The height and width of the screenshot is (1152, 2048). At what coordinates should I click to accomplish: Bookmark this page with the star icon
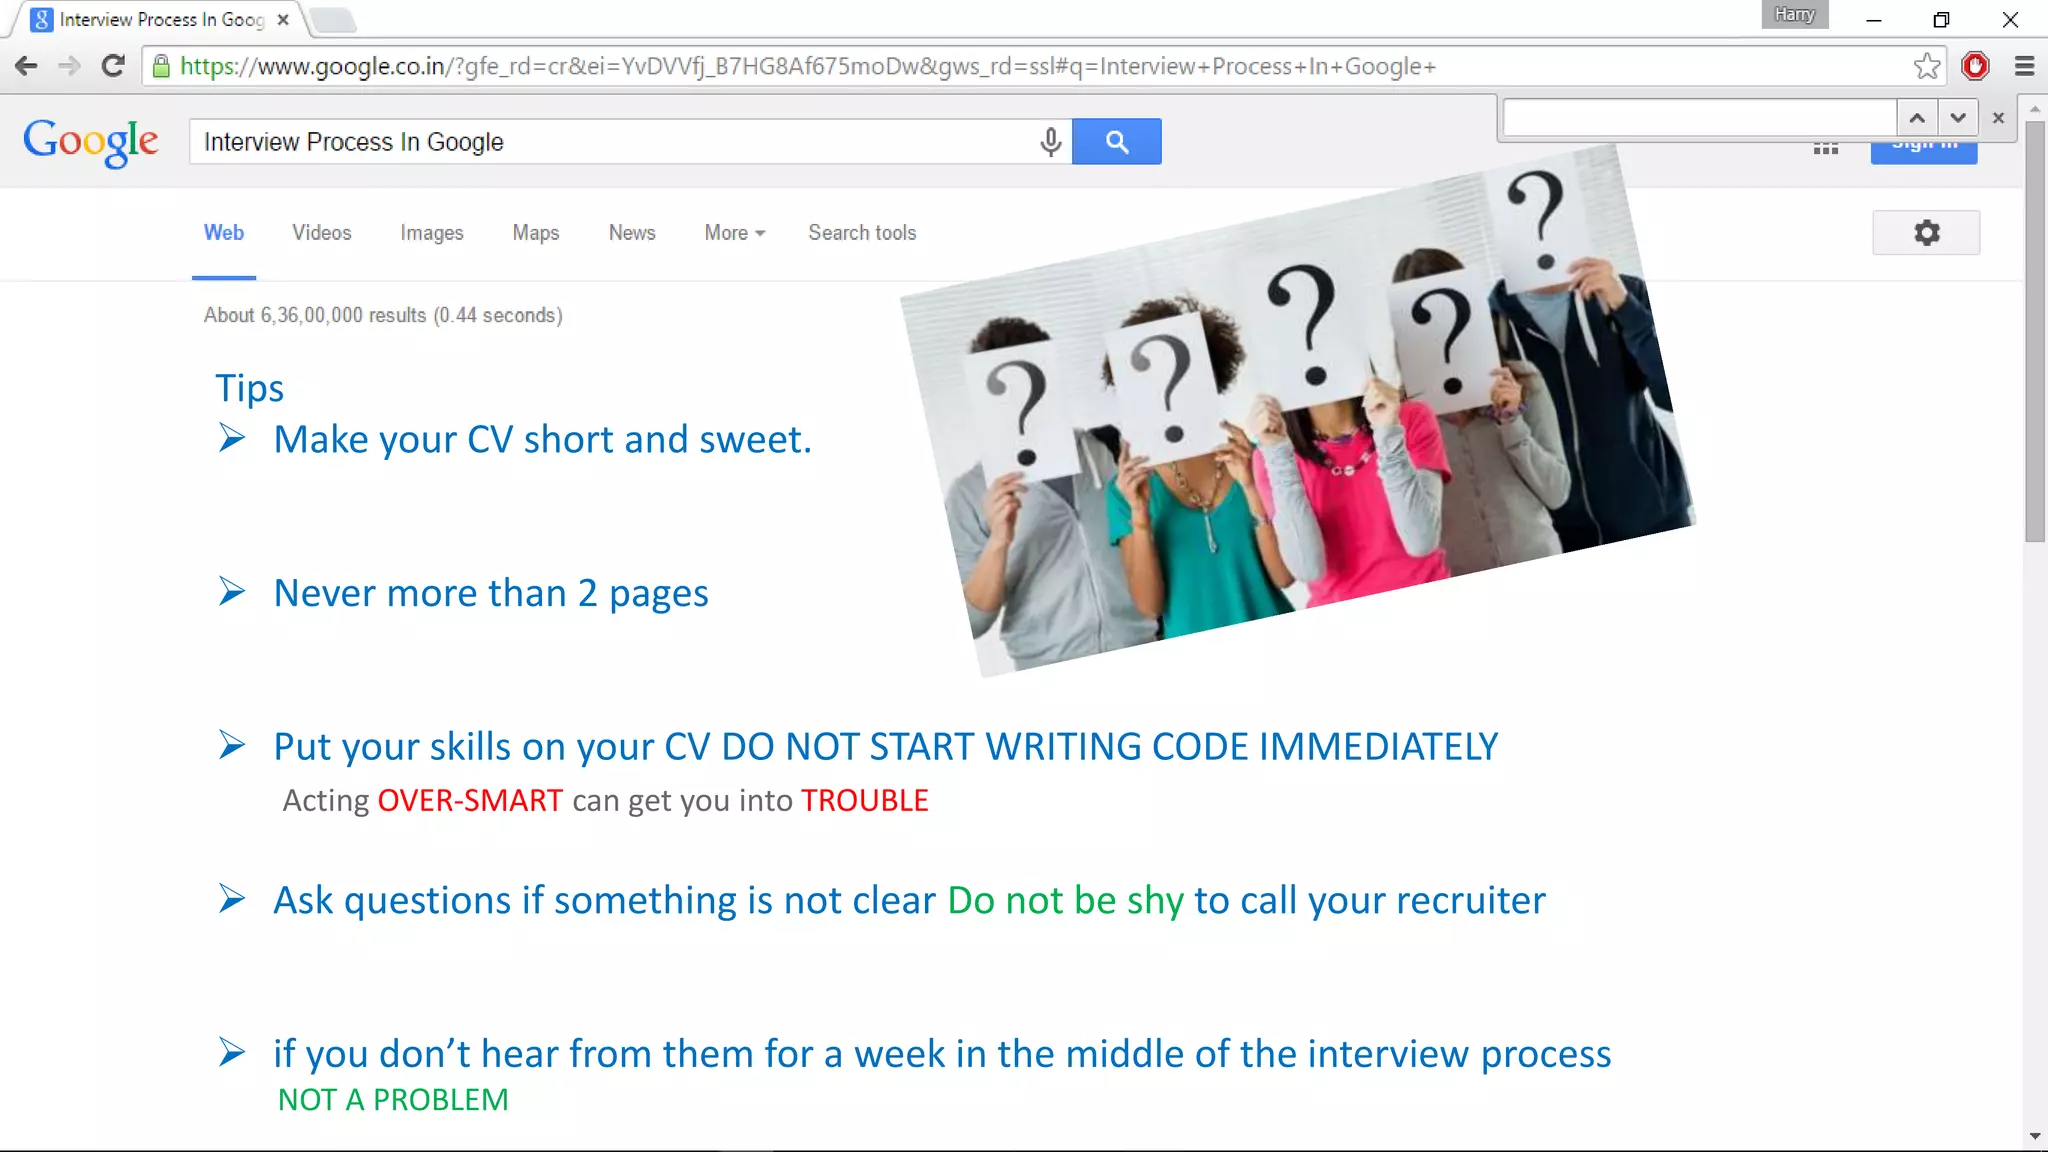pyautogui.click(x=1927, y=66)
